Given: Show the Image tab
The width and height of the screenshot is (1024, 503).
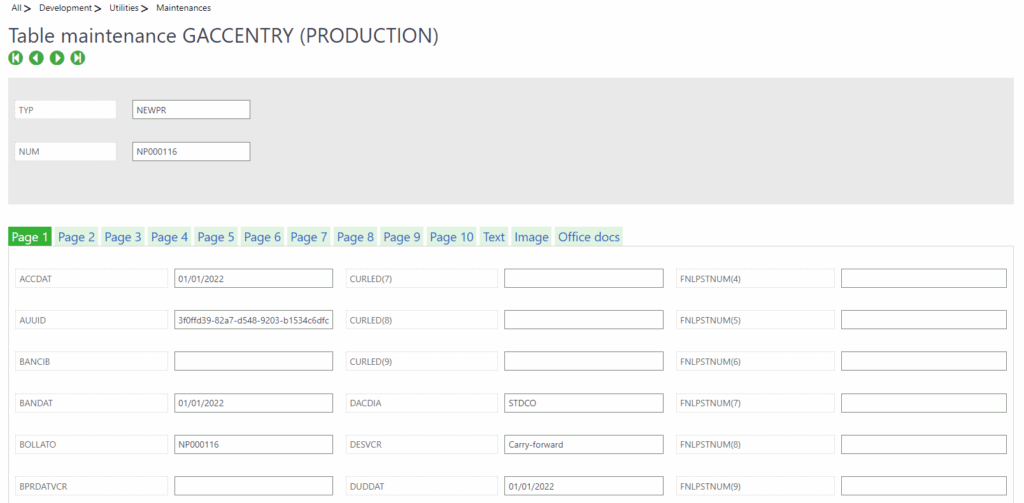Looking at the screenshot, I should 531,237.
